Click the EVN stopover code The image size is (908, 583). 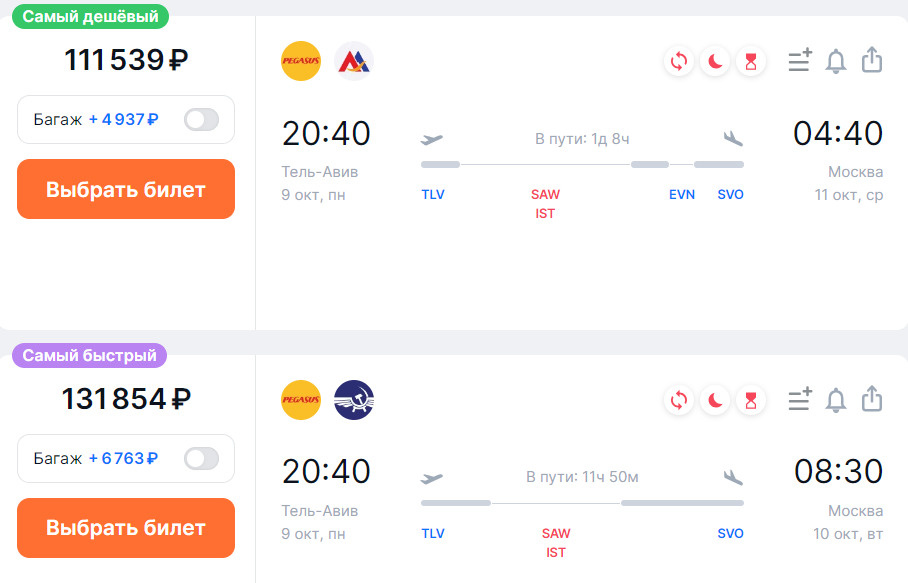[682, 195]
